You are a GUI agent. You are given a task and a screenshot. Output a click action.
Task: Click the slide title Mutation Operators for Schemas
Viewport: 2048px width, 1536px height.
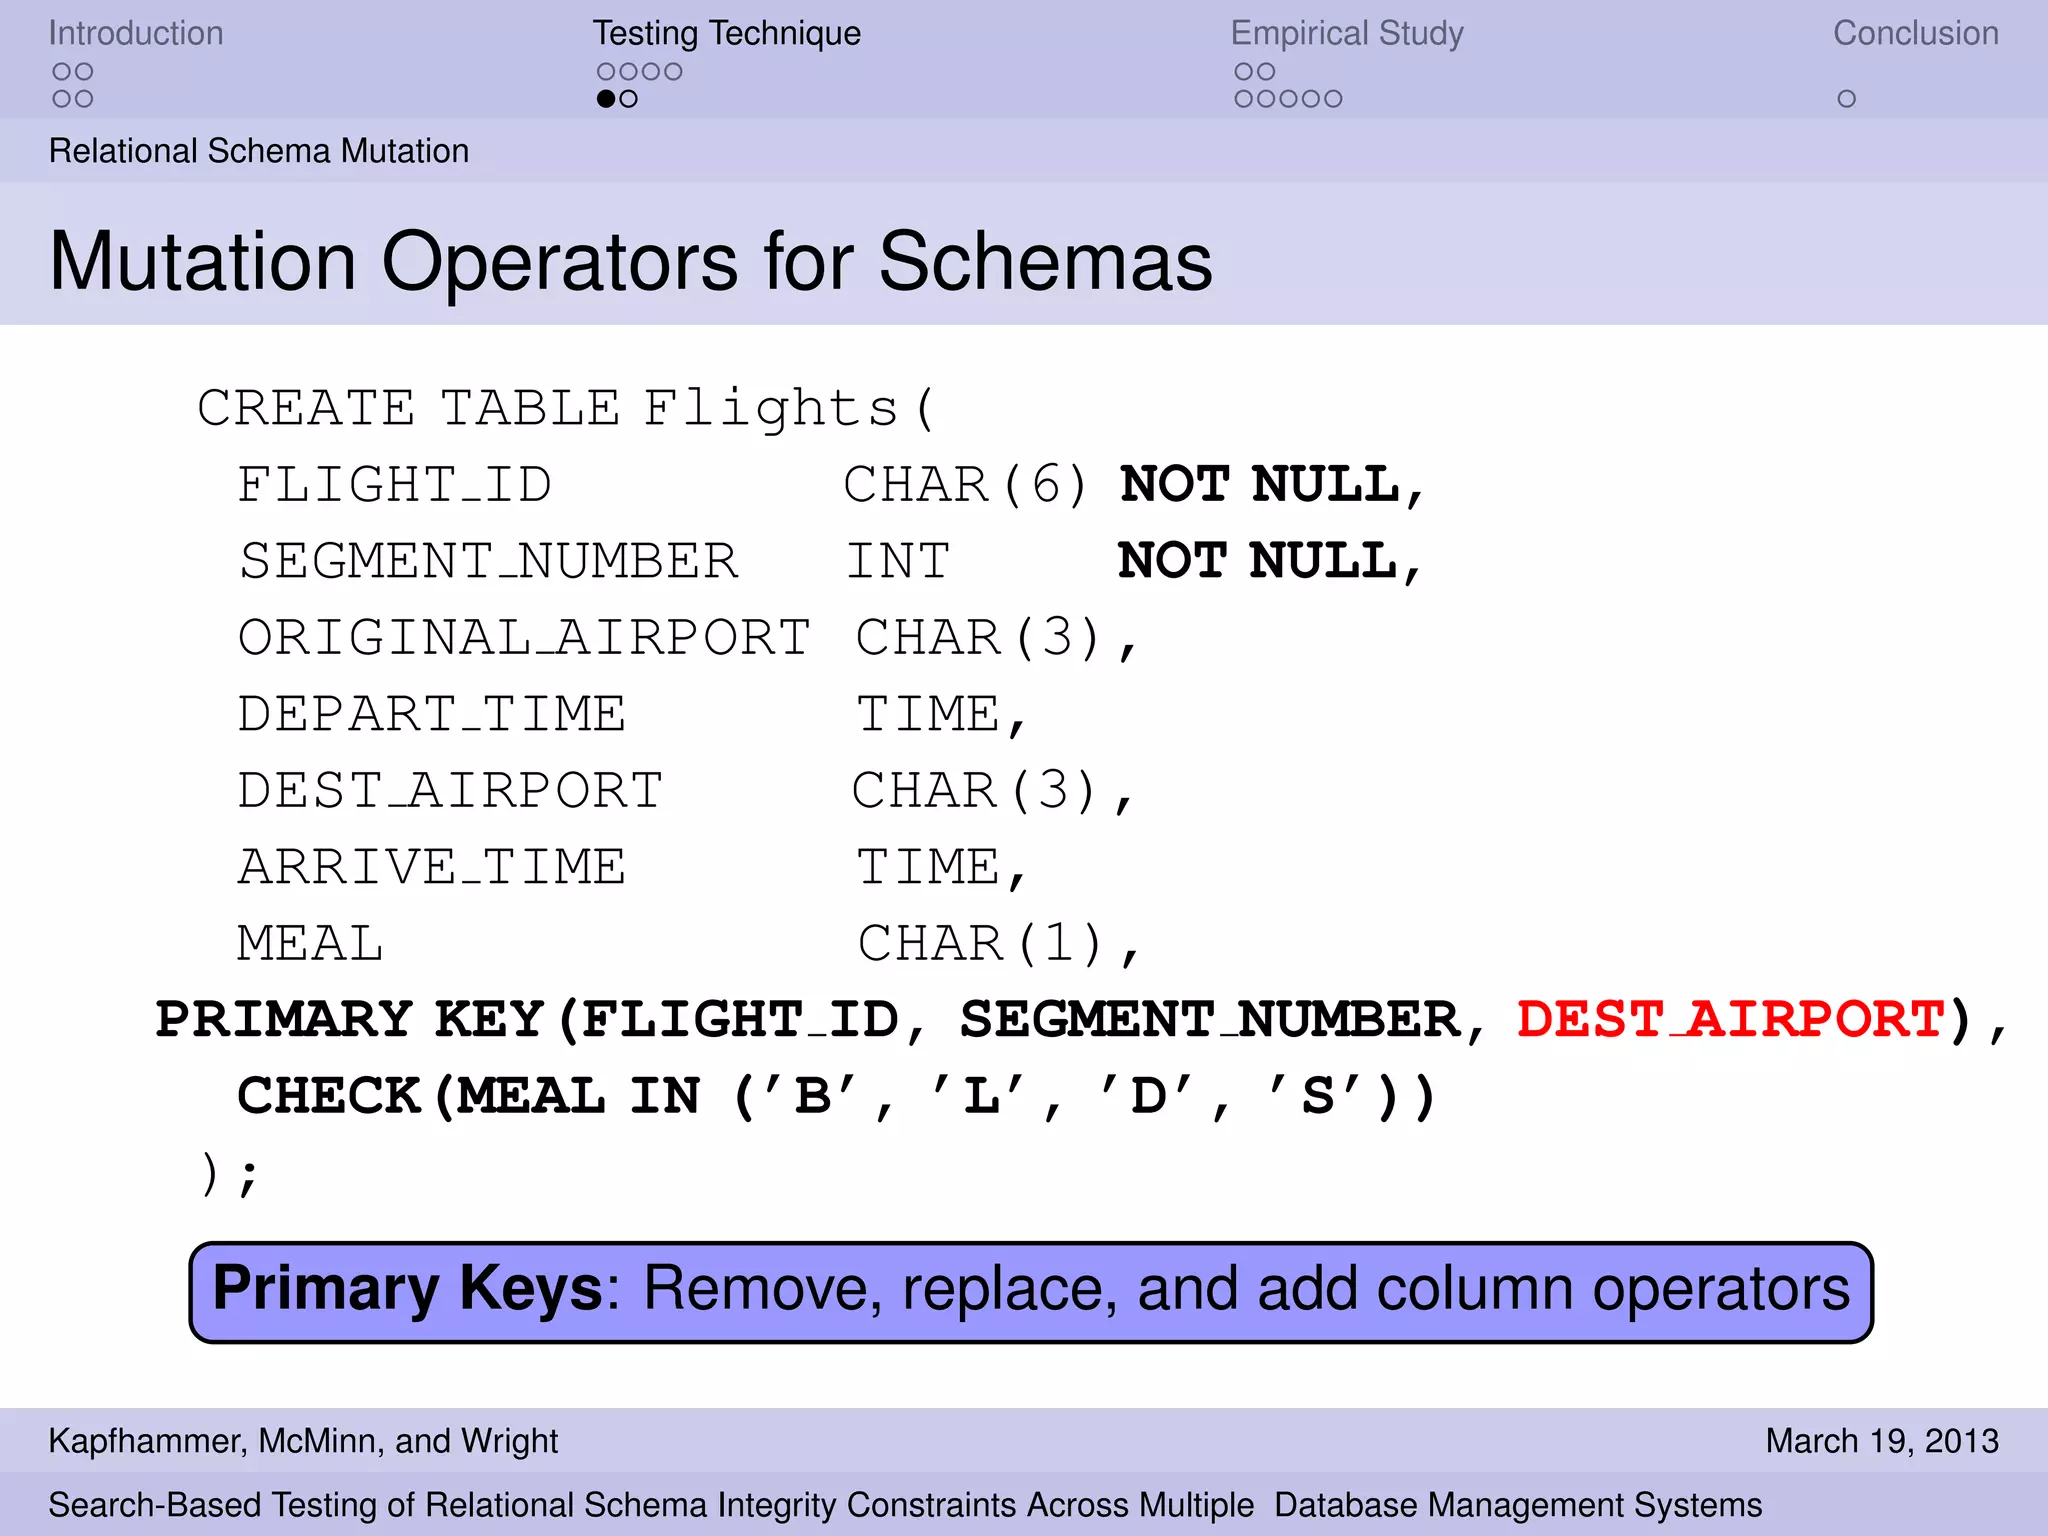[630, 261]
